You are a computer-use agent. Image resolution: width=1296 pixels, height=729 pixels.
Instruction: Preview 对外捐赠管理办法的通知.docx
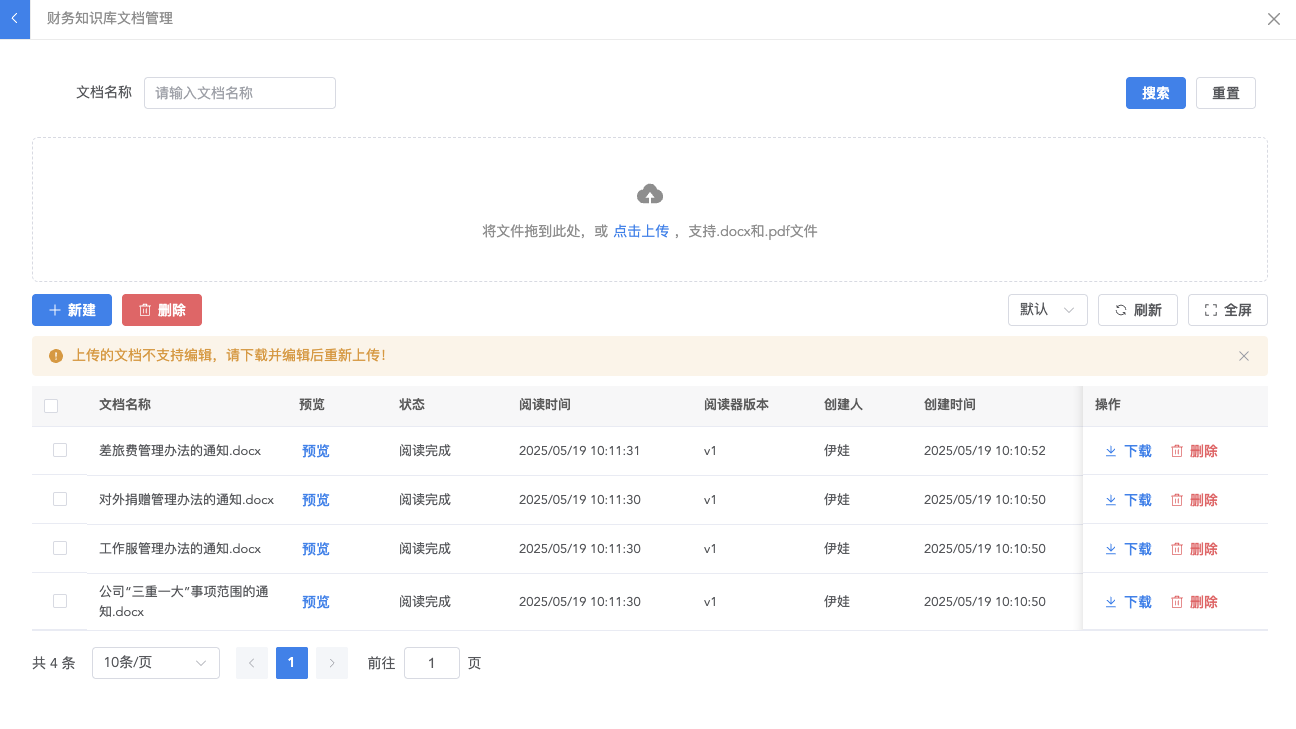[x=316, y=500]
